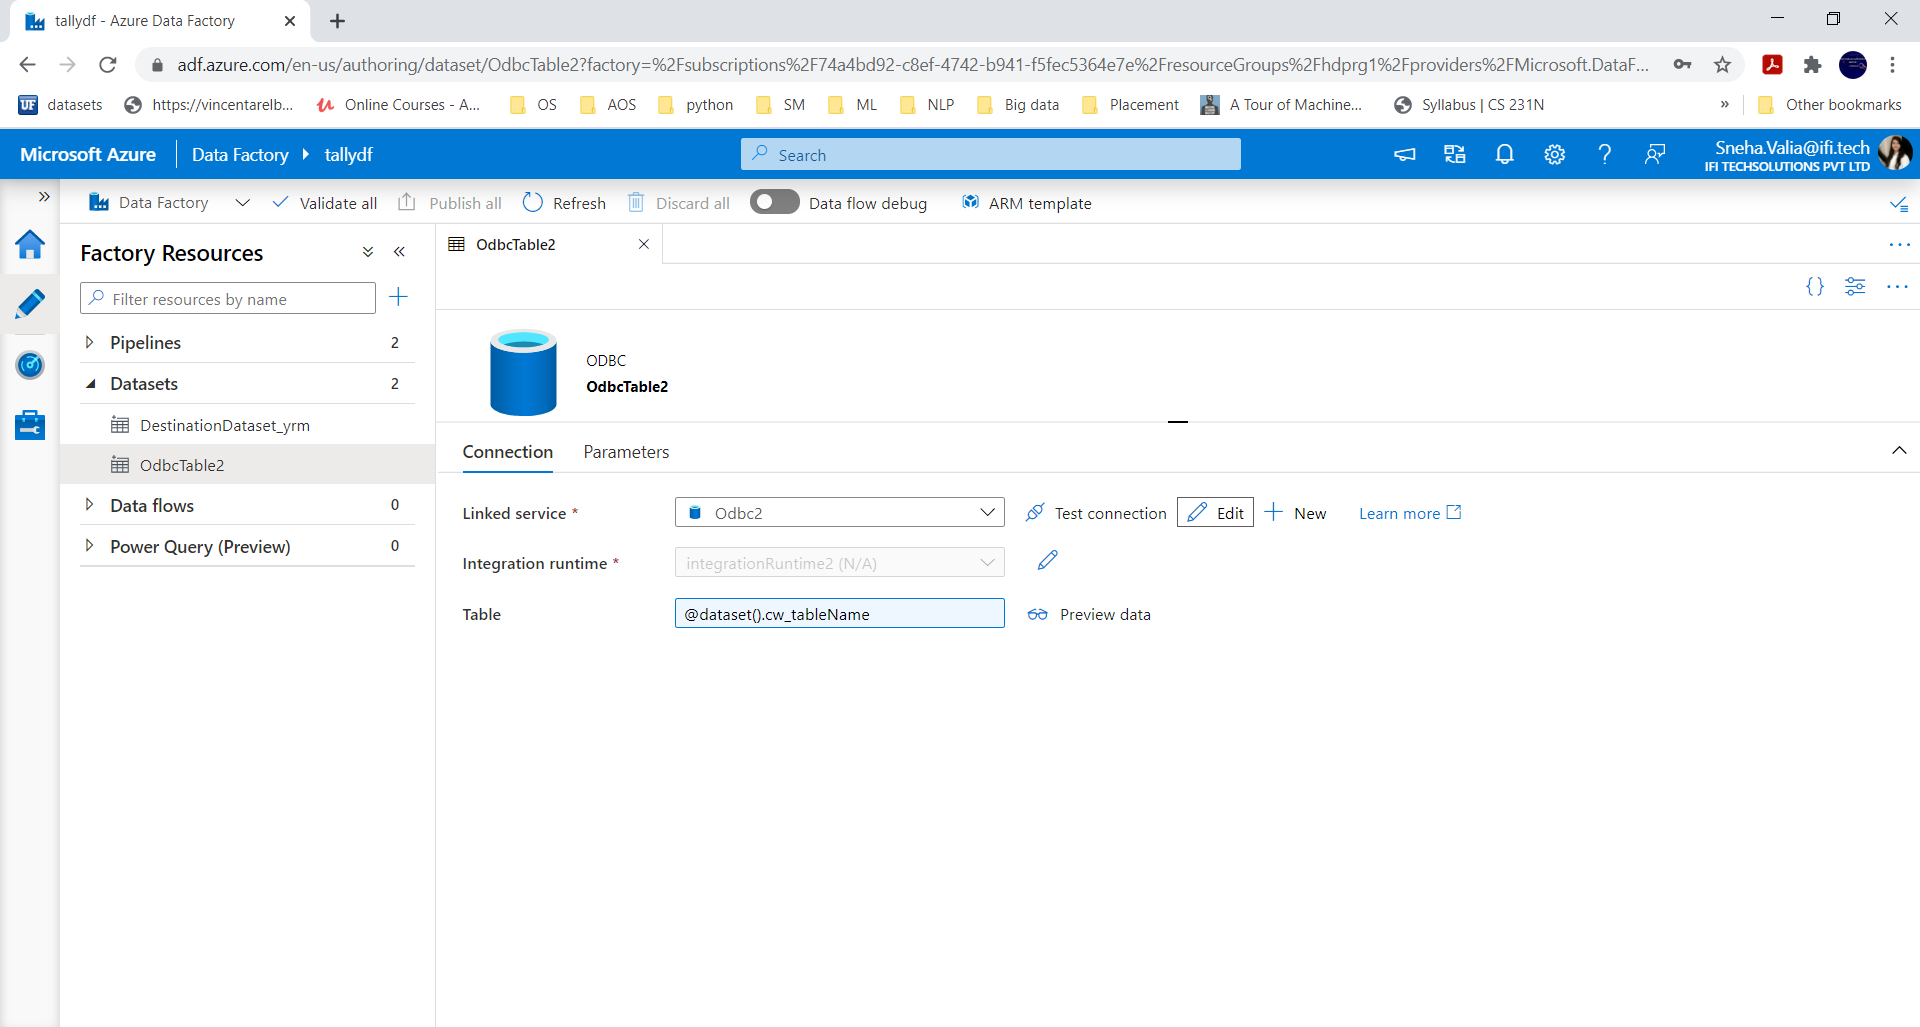This screenshot has width=1920, height=1027.
Task: Open the Home hub icon in sidebar
Action: tap(30, 245)
